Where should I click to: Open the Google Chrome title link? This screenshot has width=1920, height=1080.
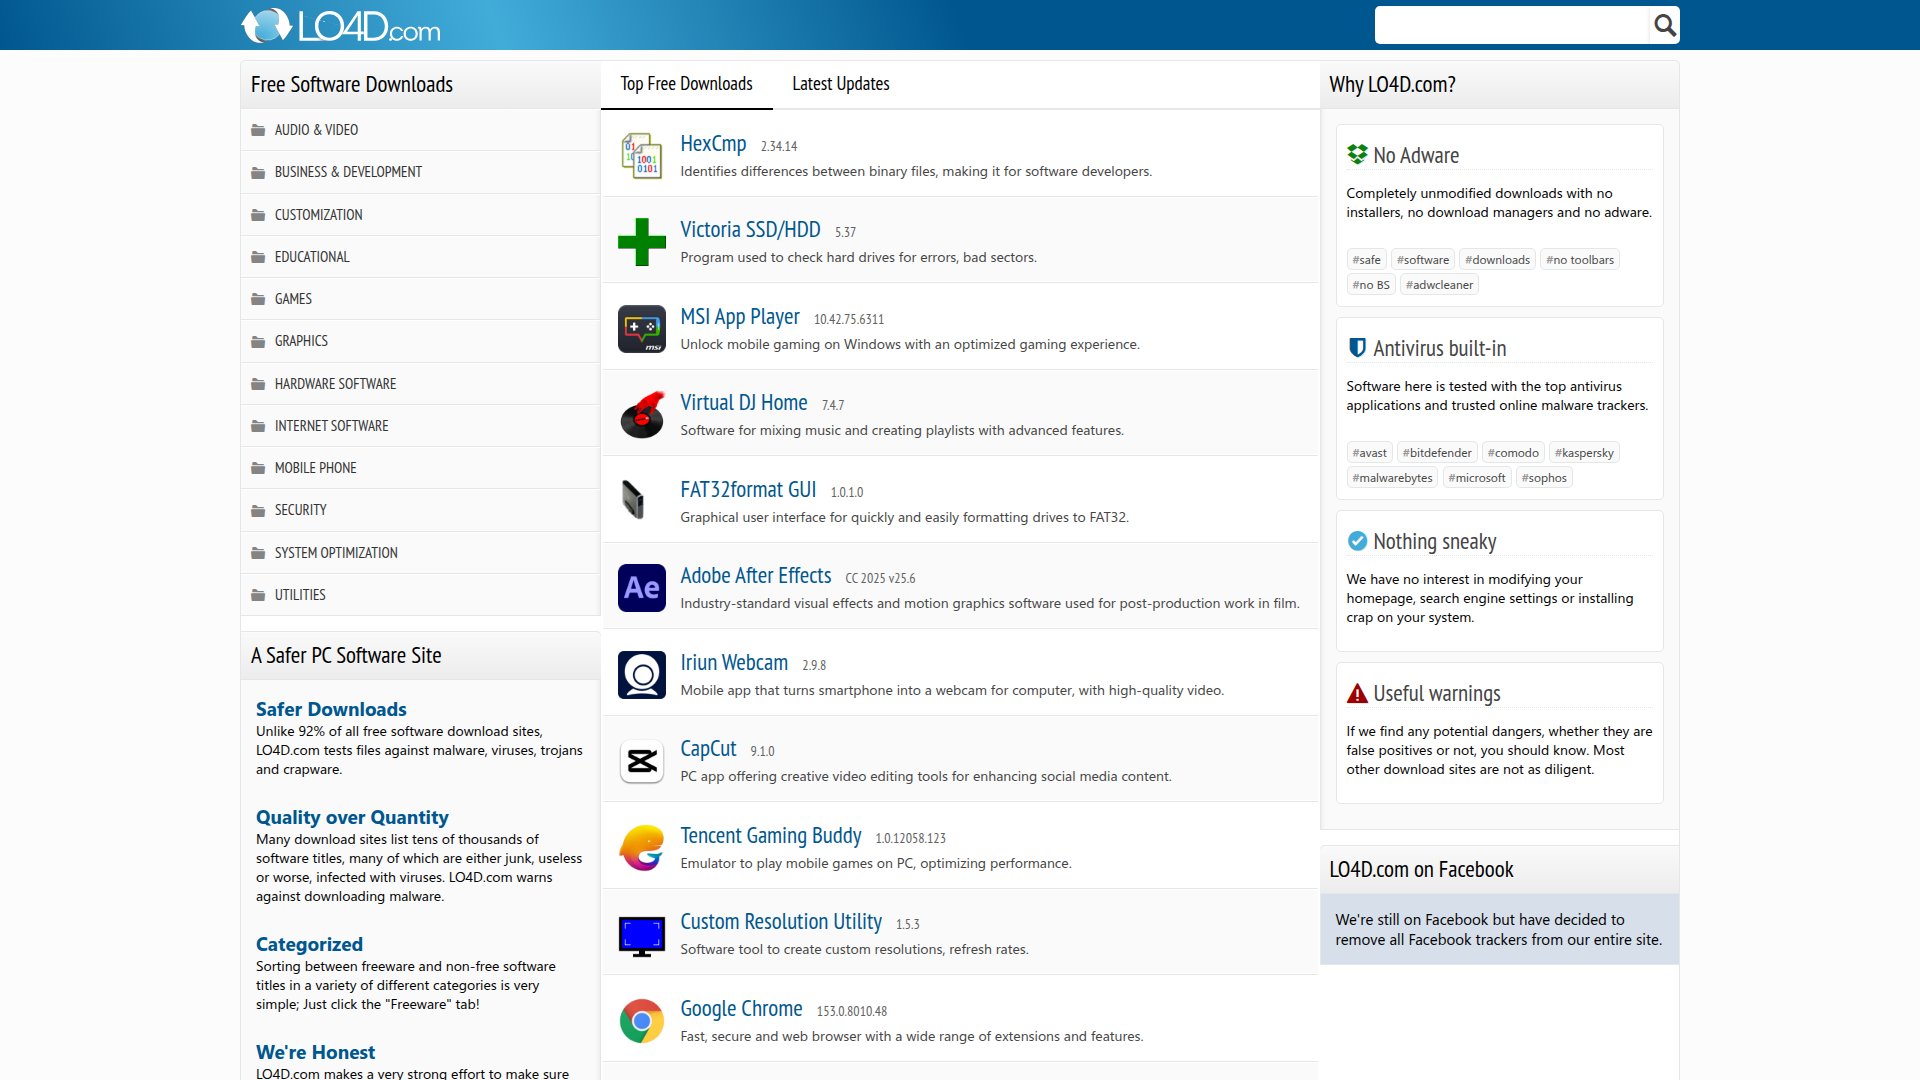[741, 1009]
